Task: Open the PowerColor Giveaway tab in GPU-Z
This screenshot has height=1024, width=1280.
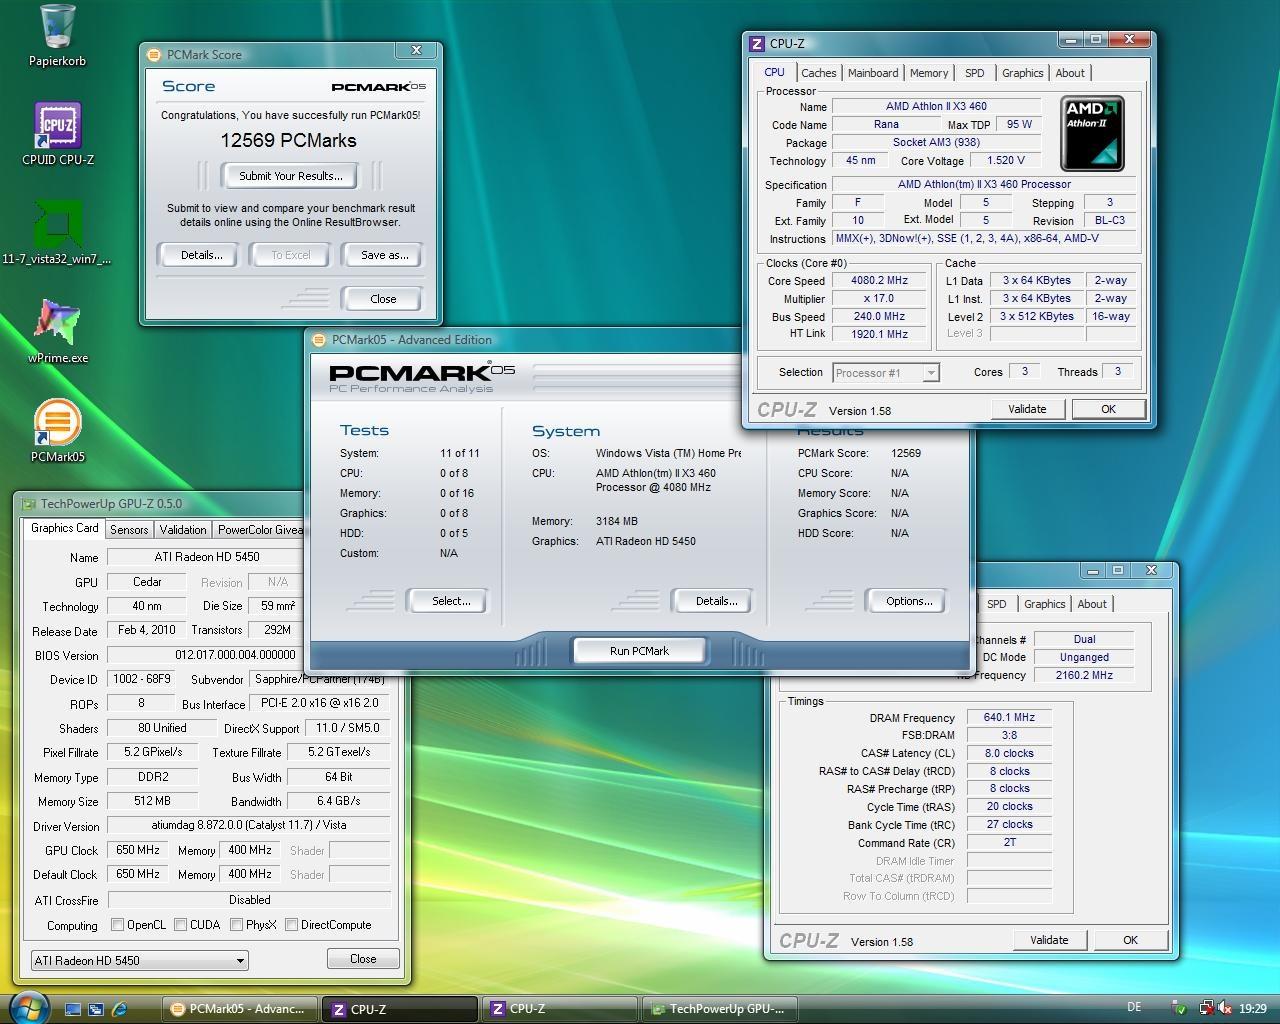Action: [259, 530]
